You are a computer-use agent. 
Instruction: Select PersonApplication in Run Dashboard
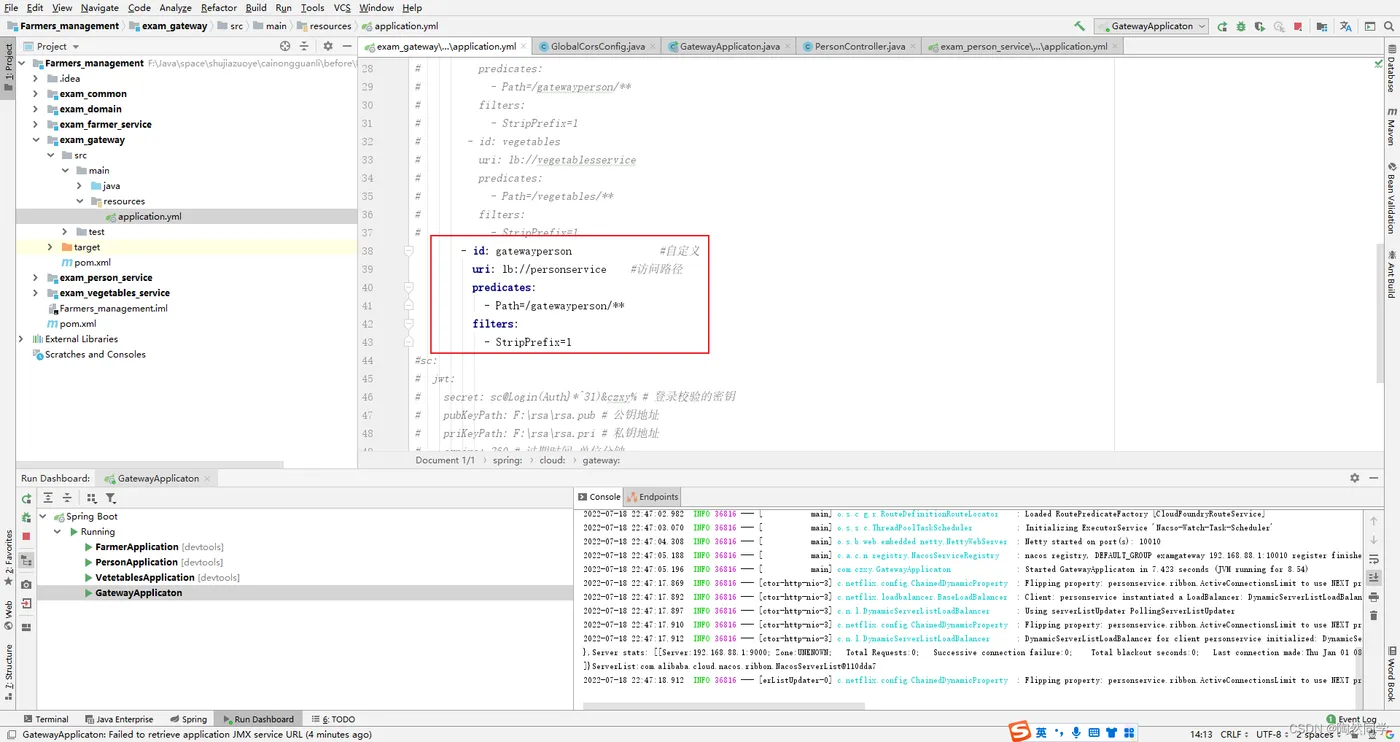click(136, 562)
